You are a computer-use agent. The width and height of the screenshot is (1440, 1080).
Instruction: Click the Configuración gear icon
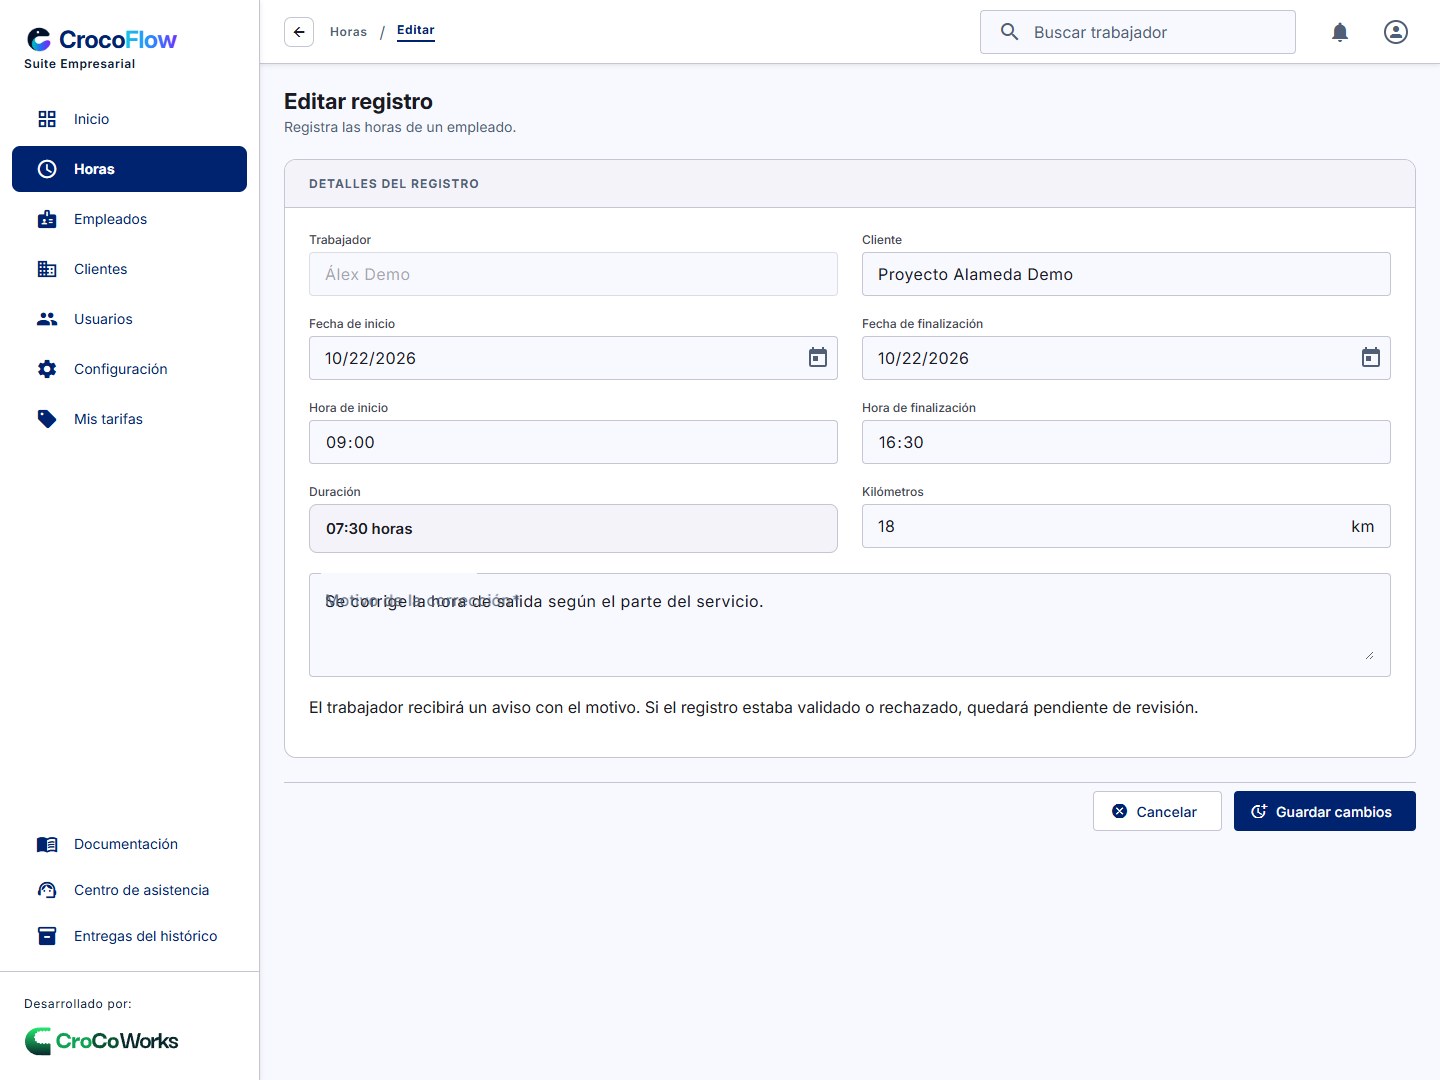47,369
